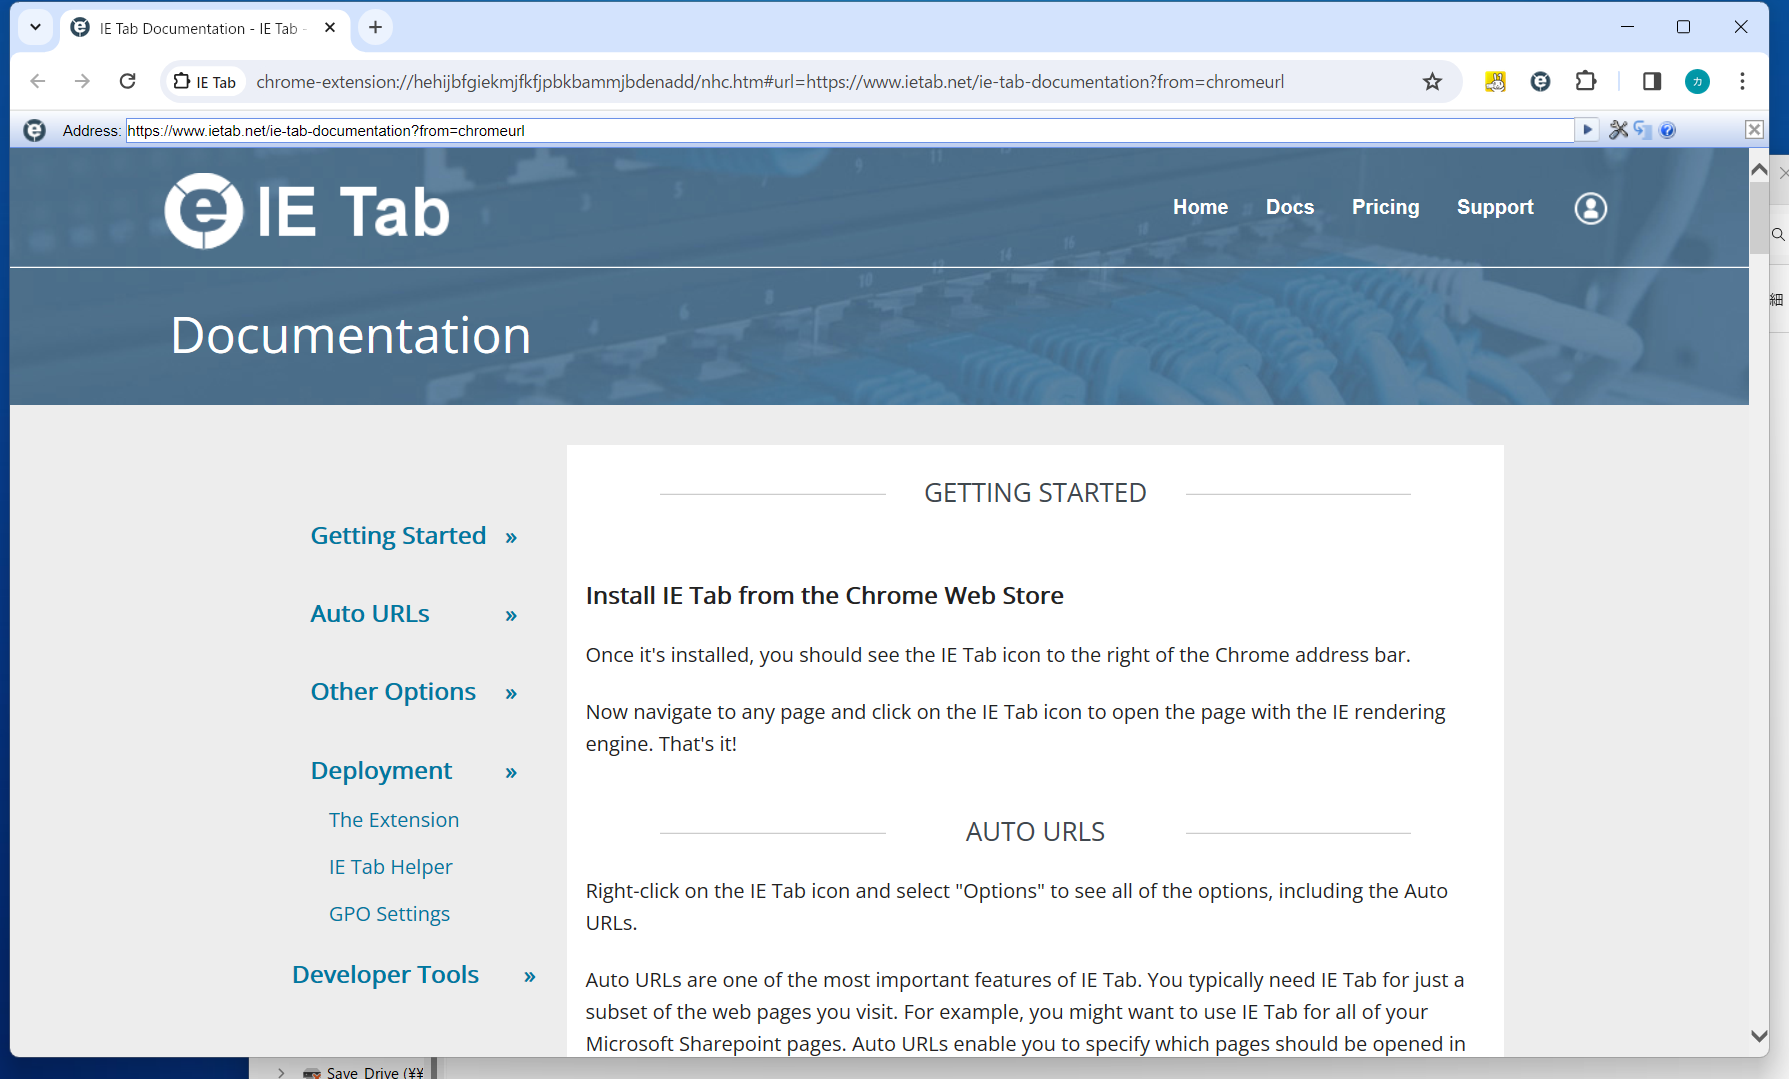The height and width of the screenshot is (1079, 1789).
Task: Jump to Developer Tools section
Action: tap(385, 975)
